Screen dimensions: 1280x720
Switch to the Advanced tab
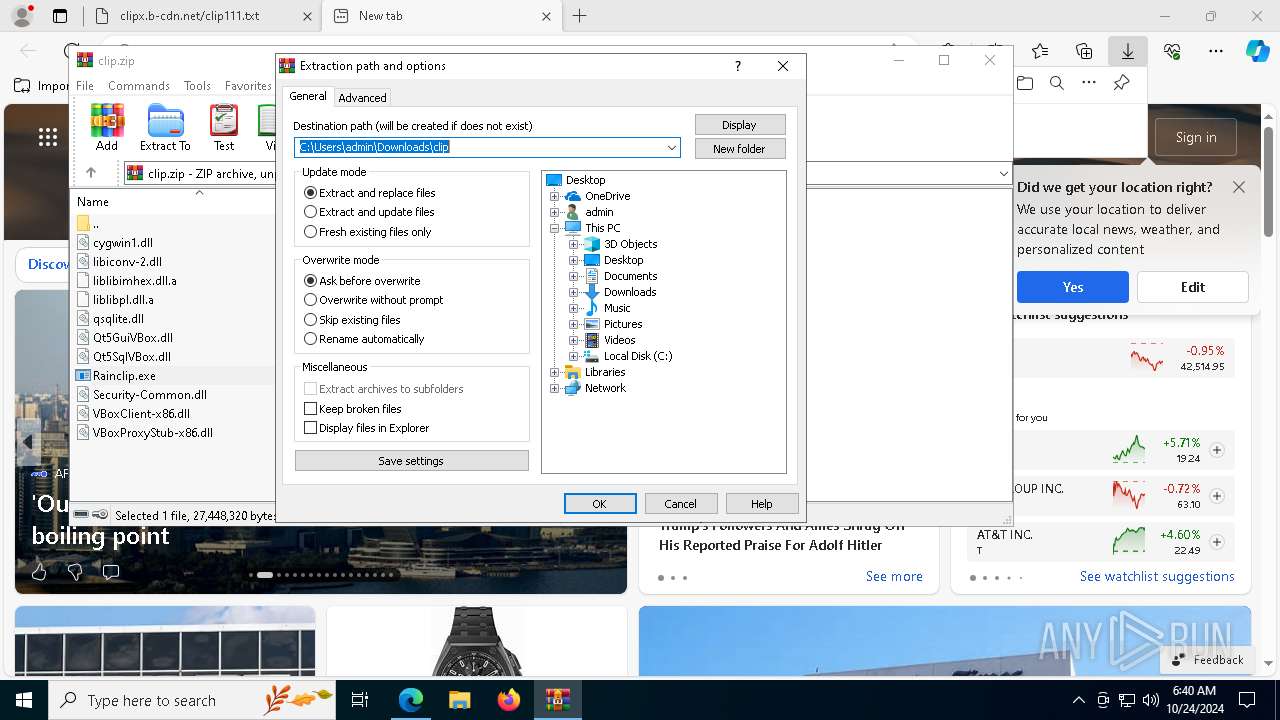(362, 98)
